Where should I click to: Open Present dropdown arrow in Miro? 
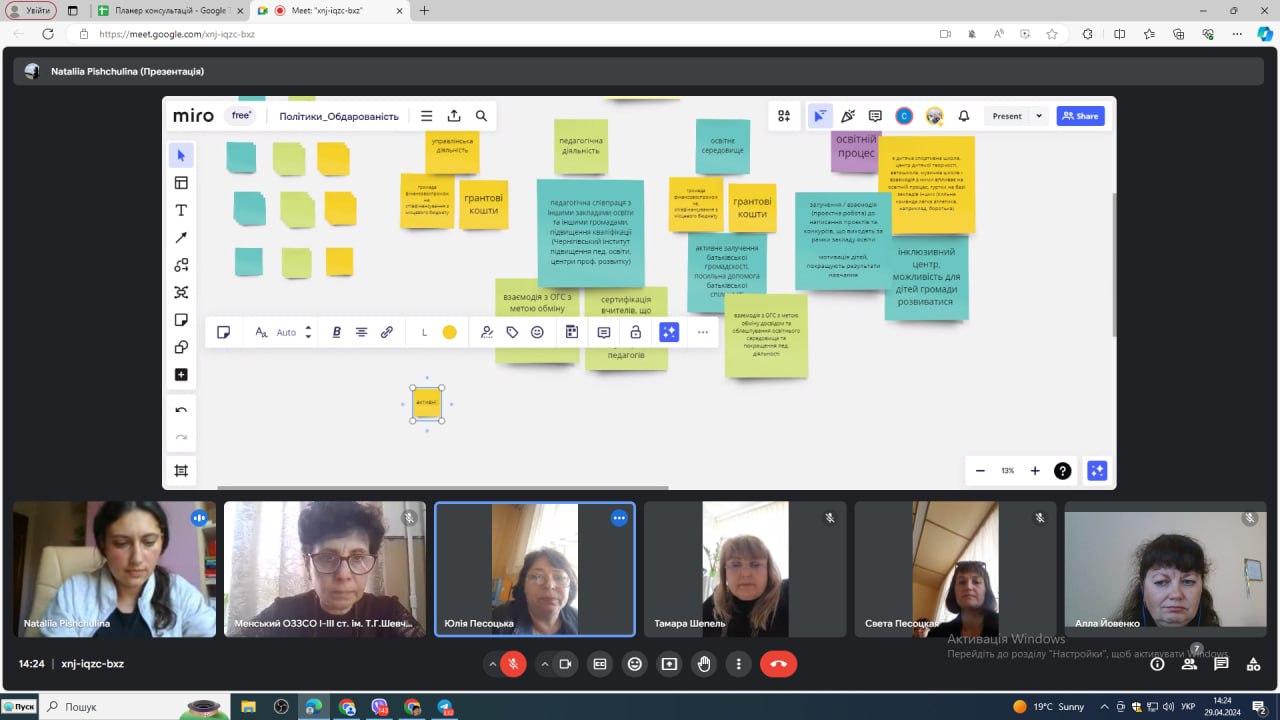(x=1039, y=116)
